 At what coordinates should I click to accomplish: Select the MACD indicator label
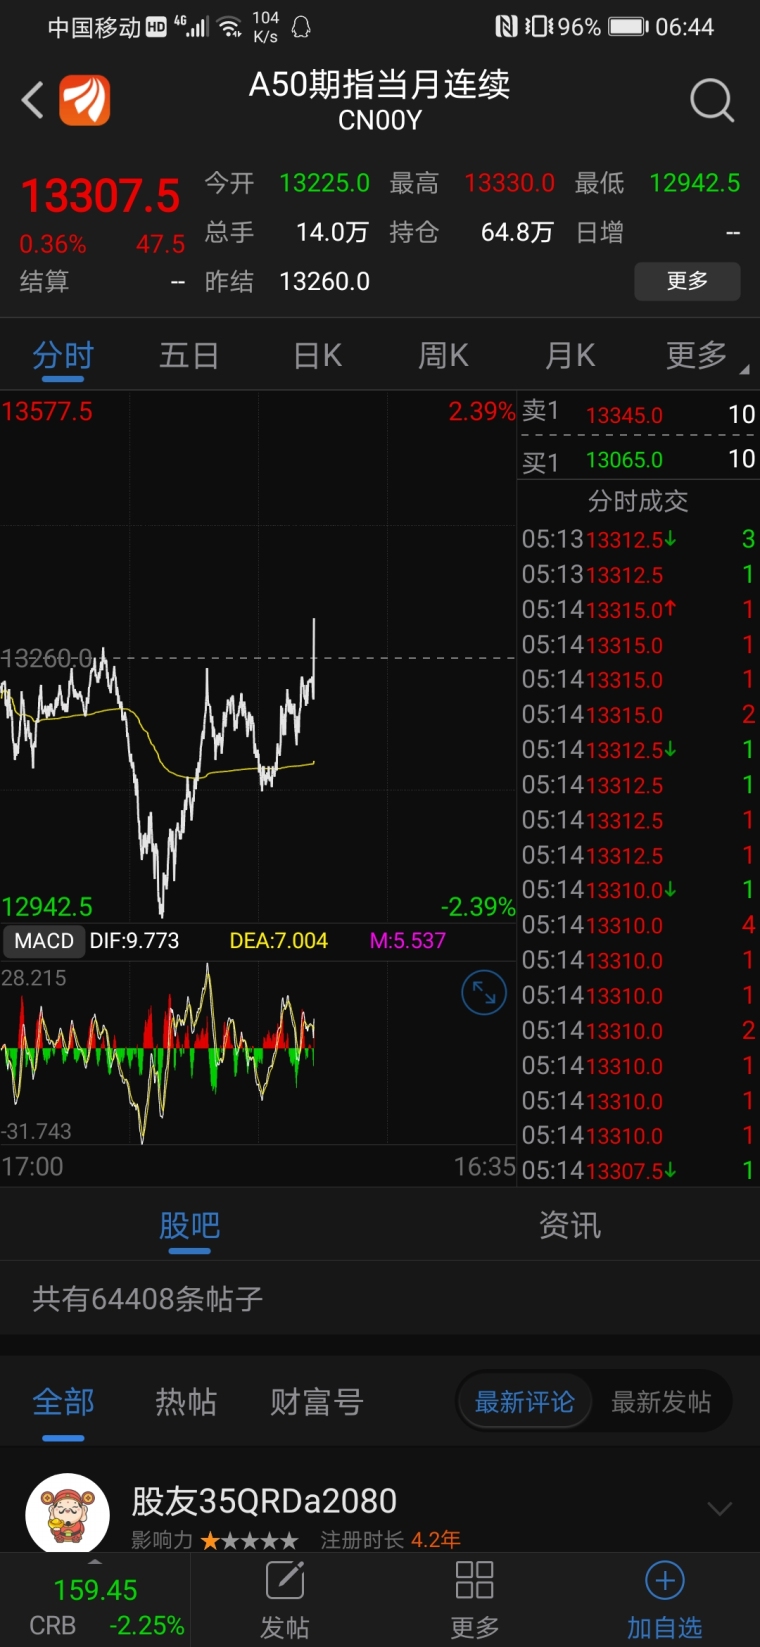click(x=44, y=941)
